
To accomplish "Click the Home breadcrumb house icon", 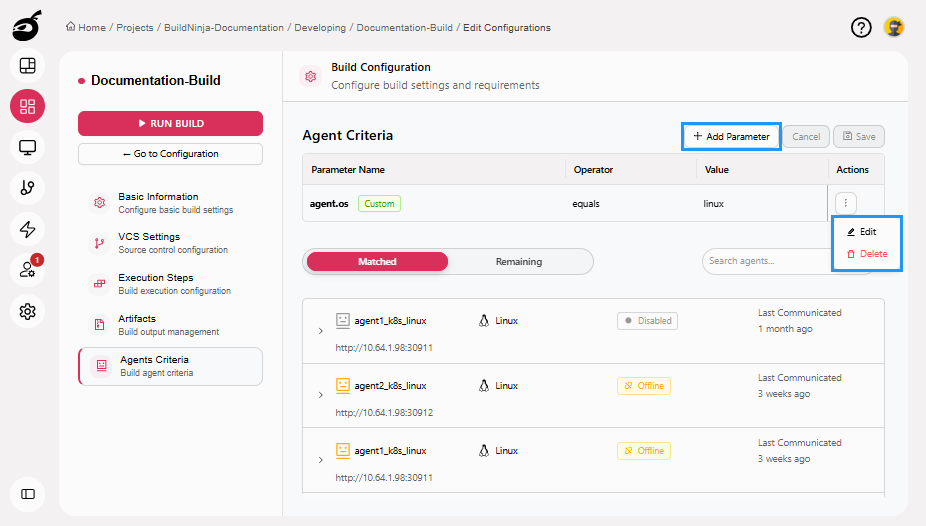I will point(71,27).
